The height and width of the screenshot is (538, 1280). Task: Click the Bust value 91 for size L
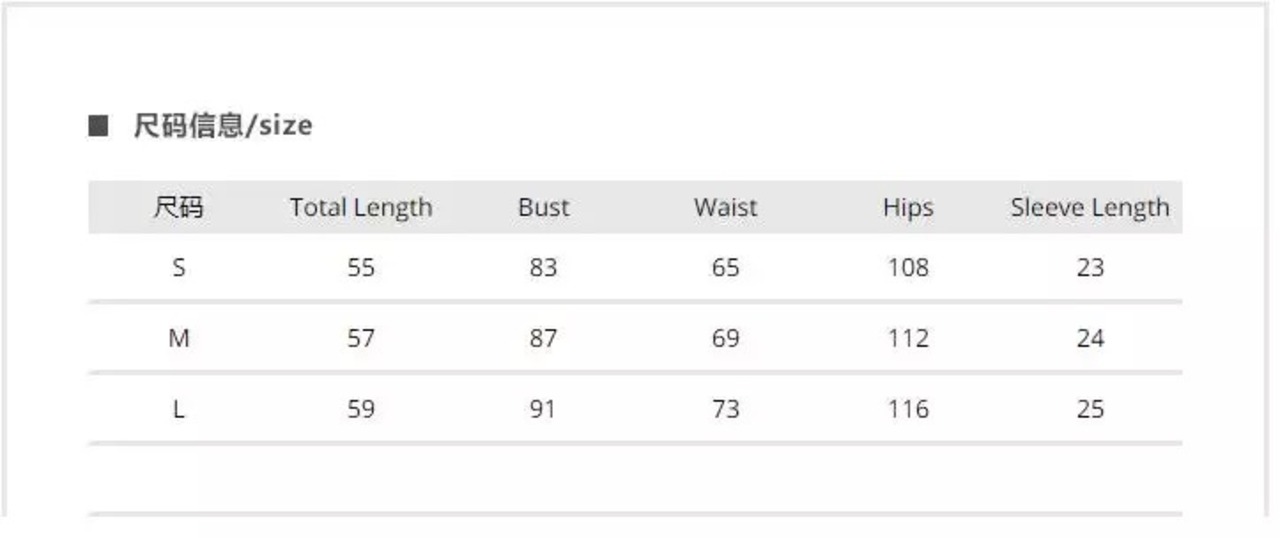coord(543,409)
